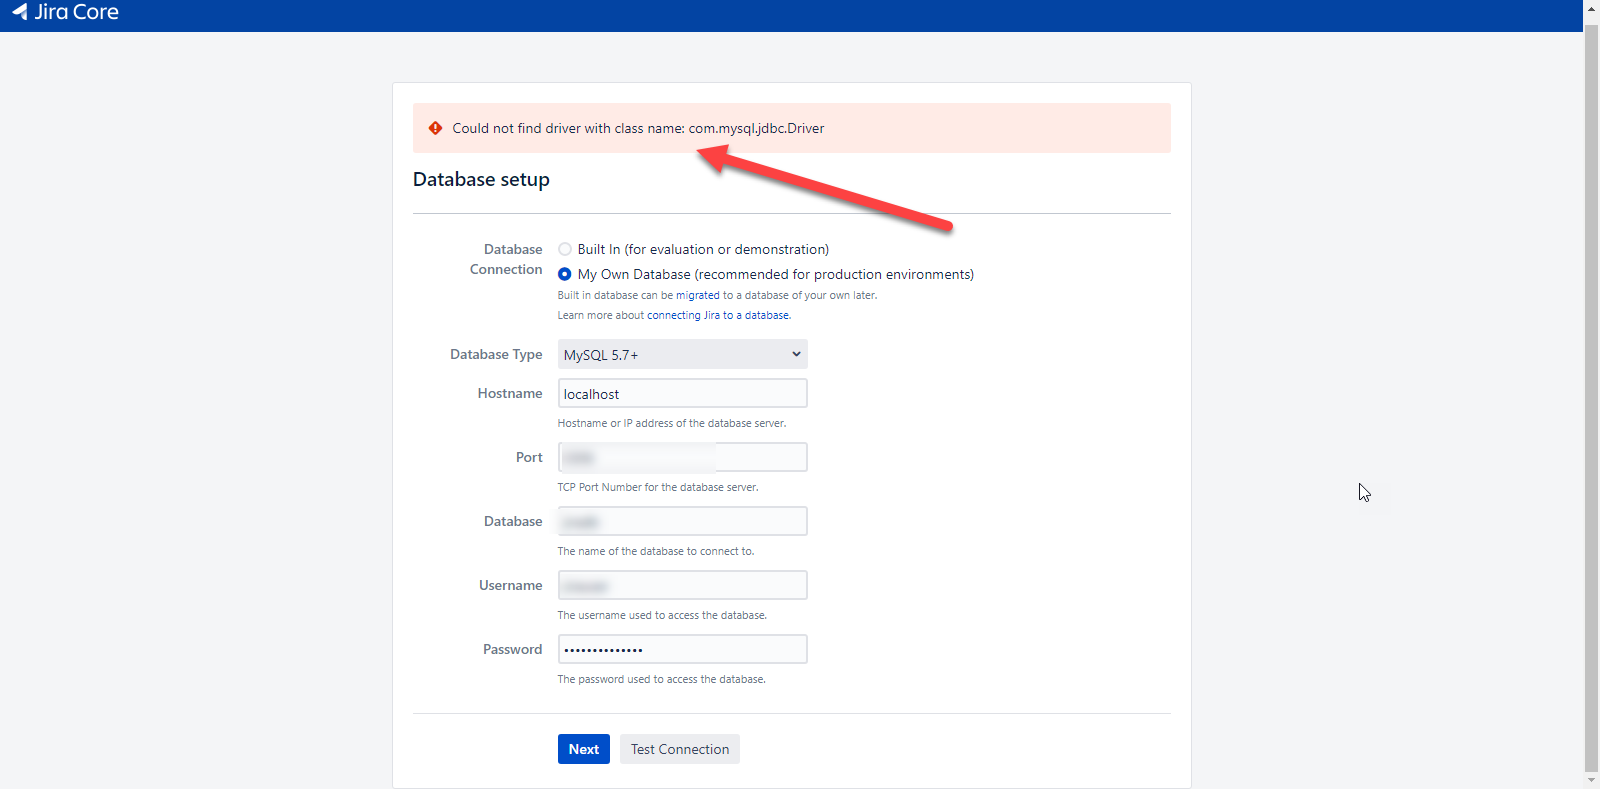The image size is (1600, 789).
Task: Click the driver class name error message
Action: (x=638, y=128)
